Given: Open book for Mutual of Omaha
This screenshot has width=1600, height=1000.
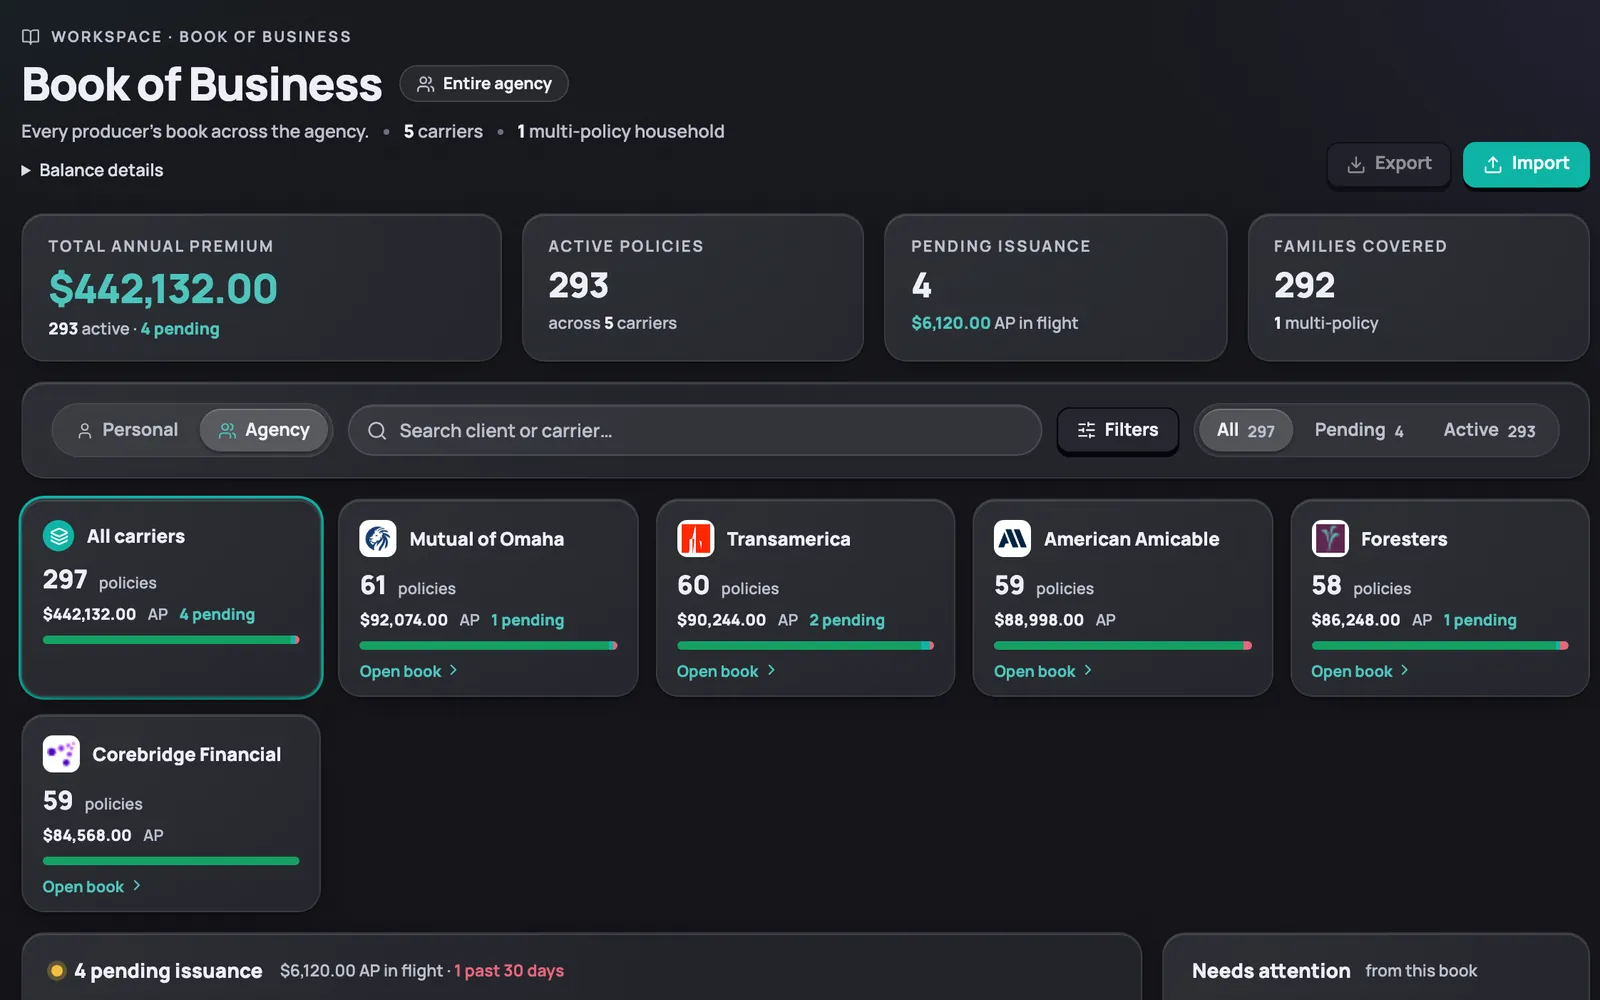Looking at the screenshot, I should pos(409,671).
